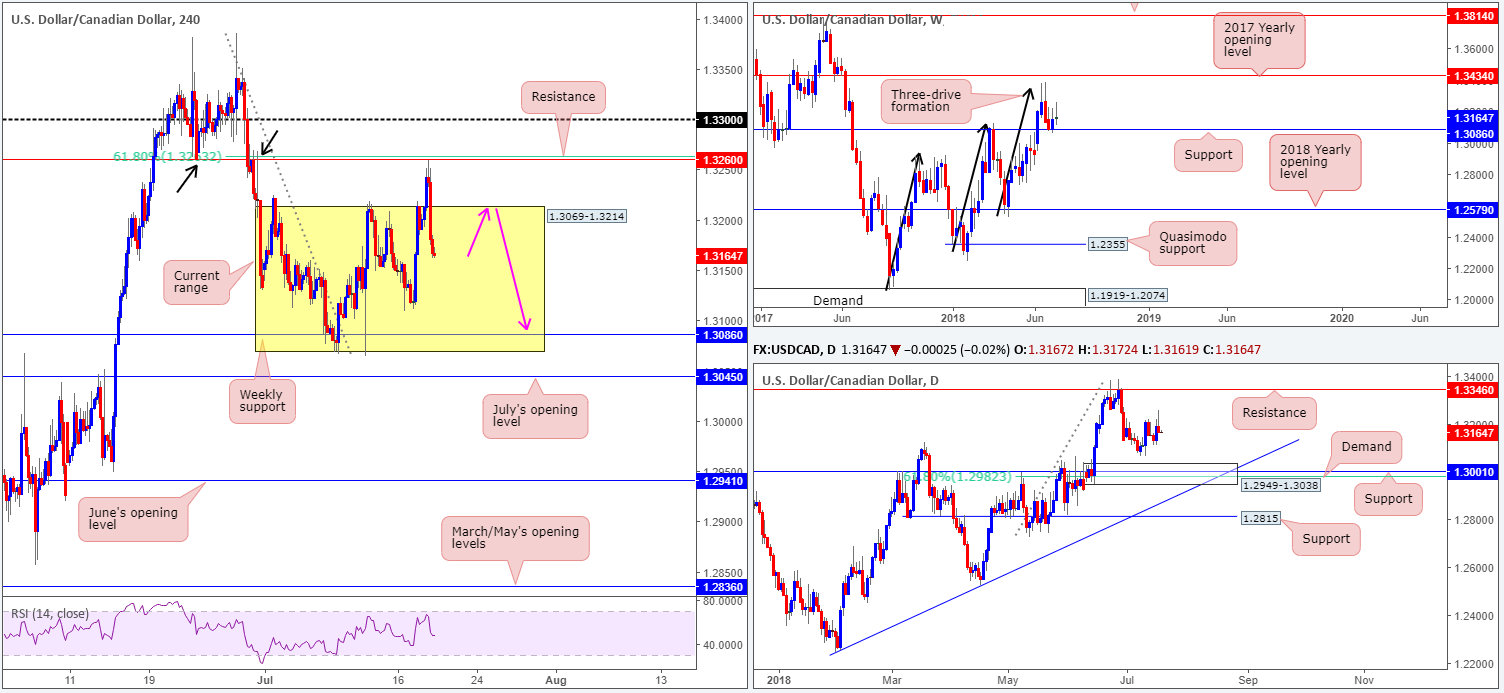Click the 1.3069-1.3214 range label
The image size is (1504, 693).
(586, 215)
